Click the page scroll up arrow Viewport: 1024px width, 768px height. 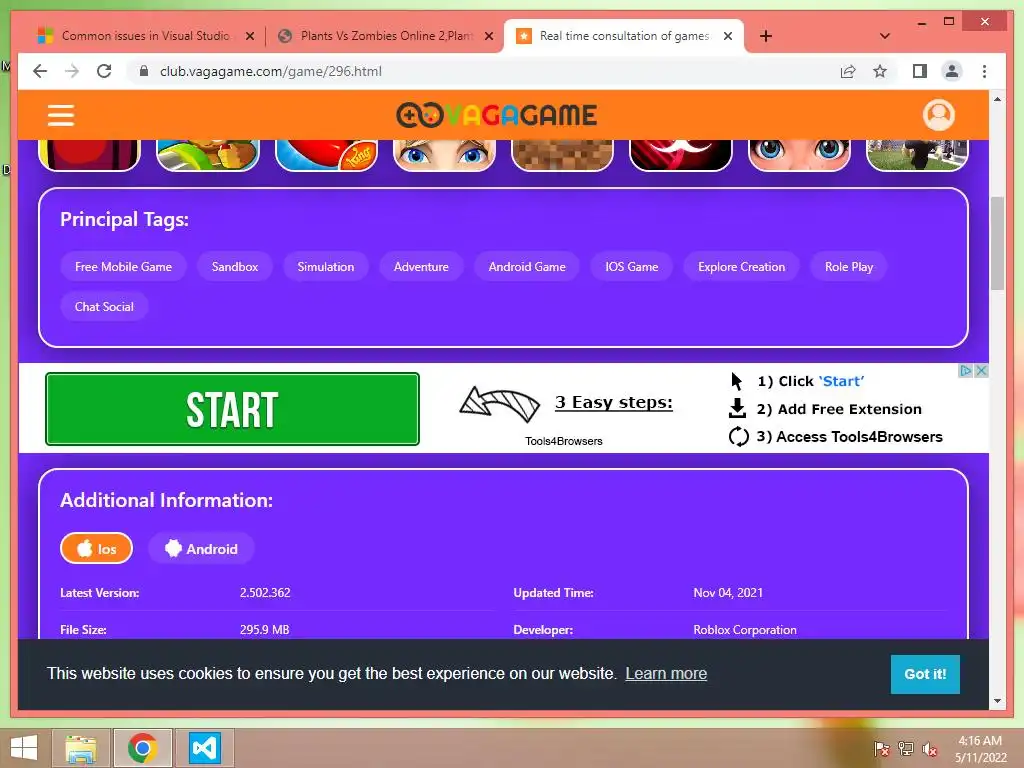pos(997,99)
